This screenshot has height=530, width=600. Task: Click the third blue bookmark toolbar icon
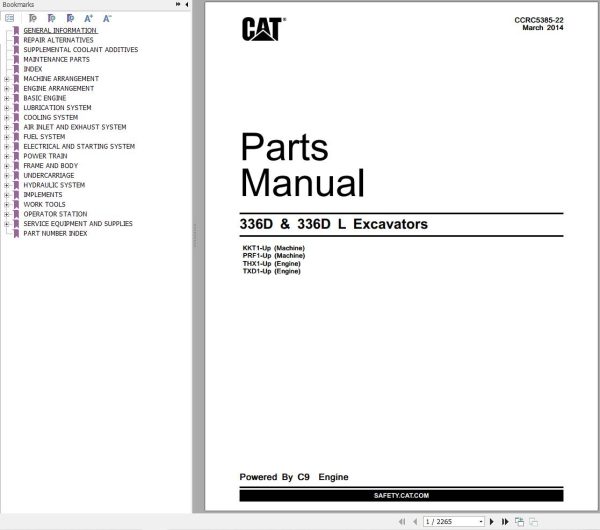pos(70,18)
